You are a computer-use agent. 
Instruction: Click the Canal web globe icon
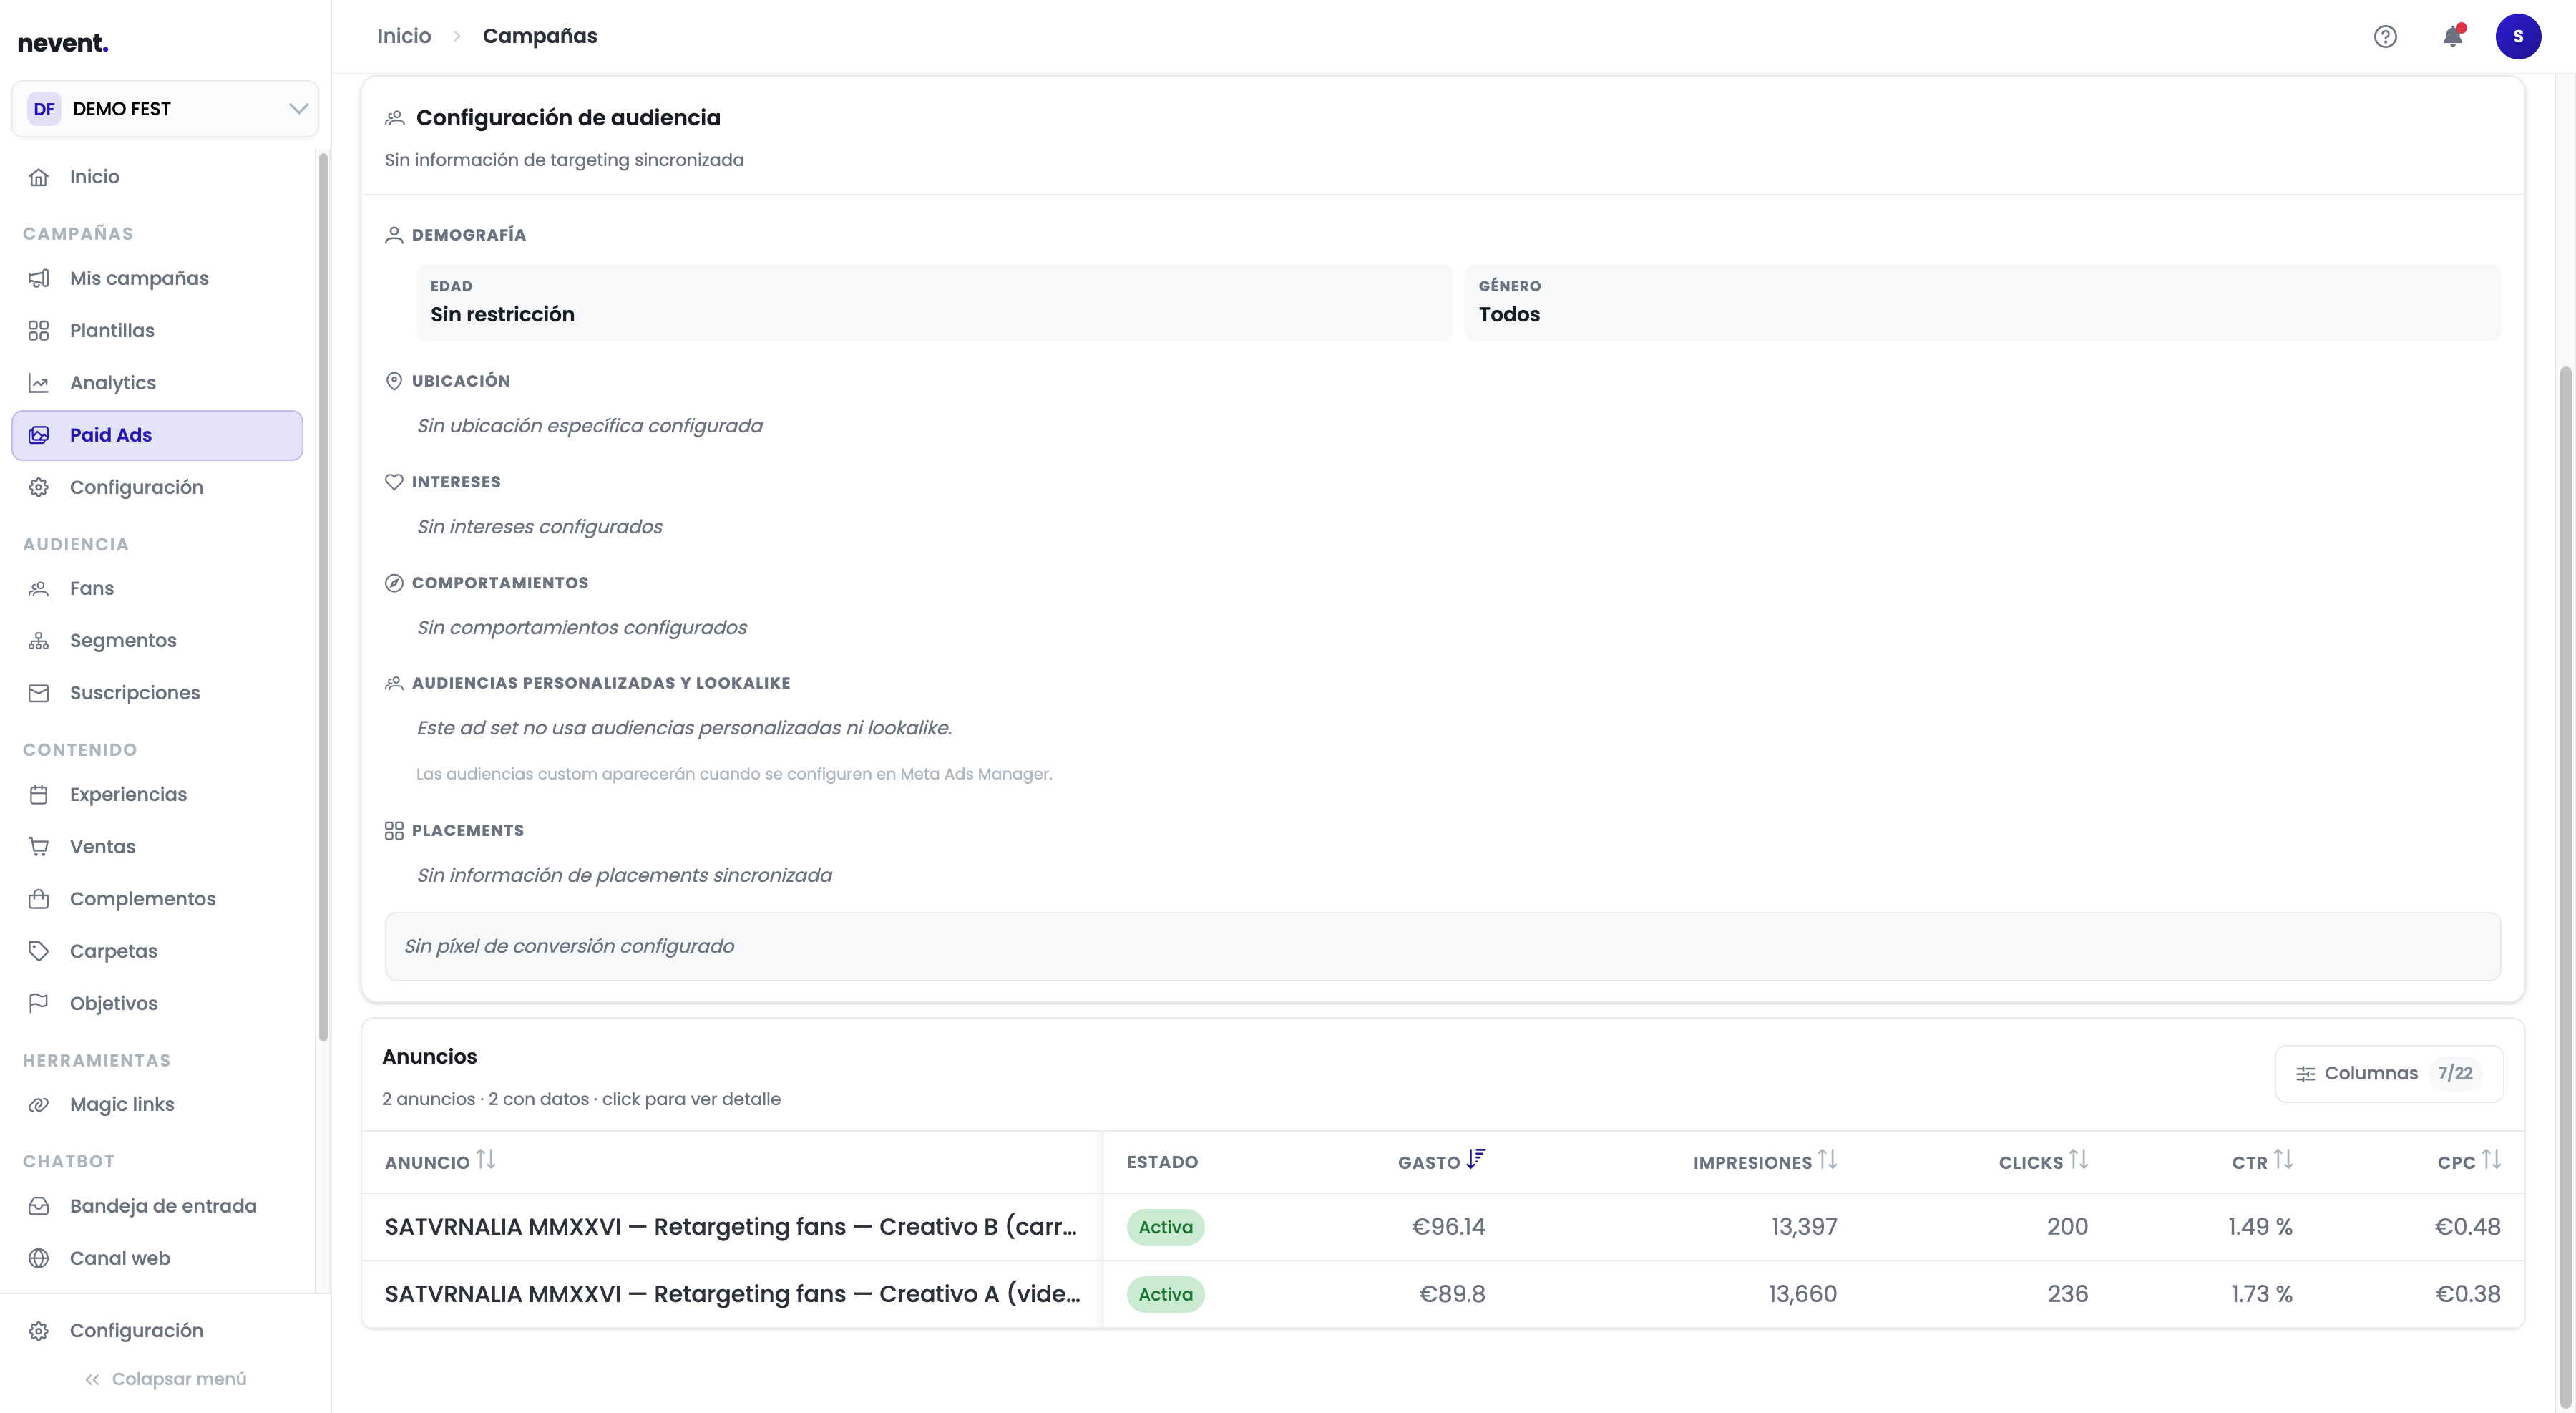39,1258
